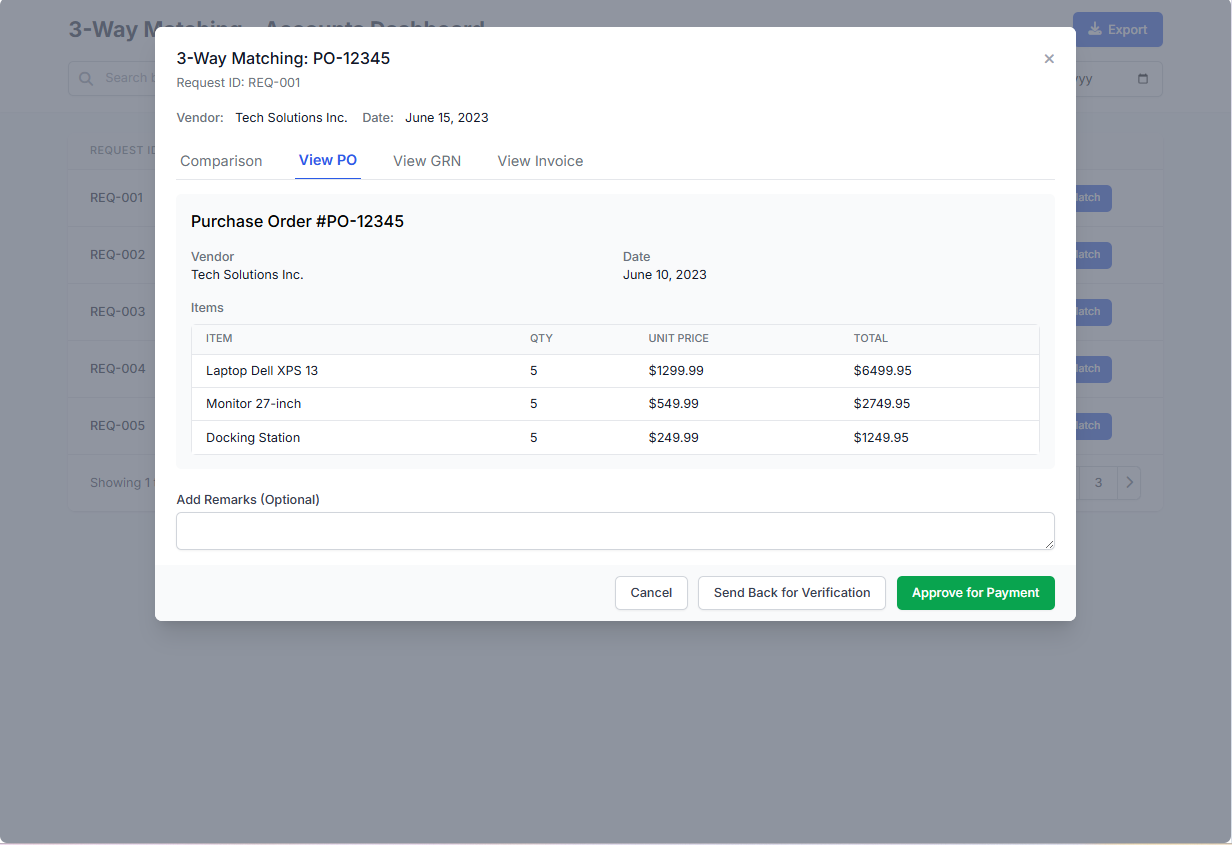Viewport: 1232px width, 845px height.
Task: Click the $2749.95 total value
Action: pos(881,404)
